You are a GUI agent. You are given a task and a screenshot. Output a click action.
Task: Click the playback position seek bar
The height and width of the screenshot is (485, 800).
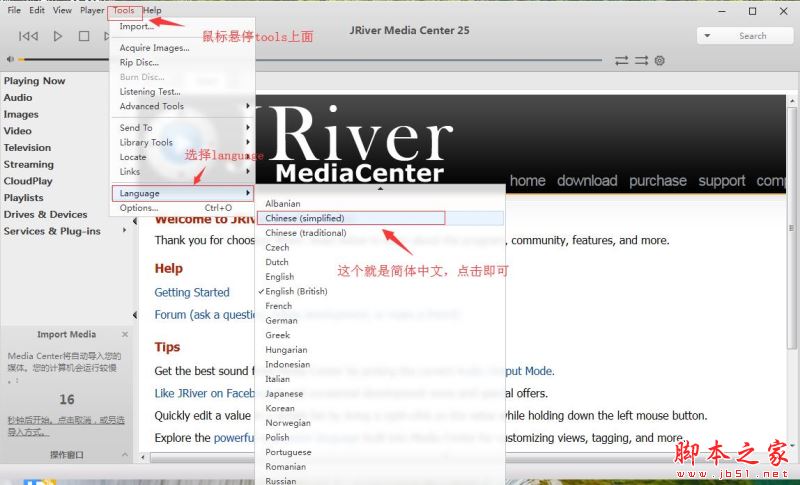click(x=429, y=60)
